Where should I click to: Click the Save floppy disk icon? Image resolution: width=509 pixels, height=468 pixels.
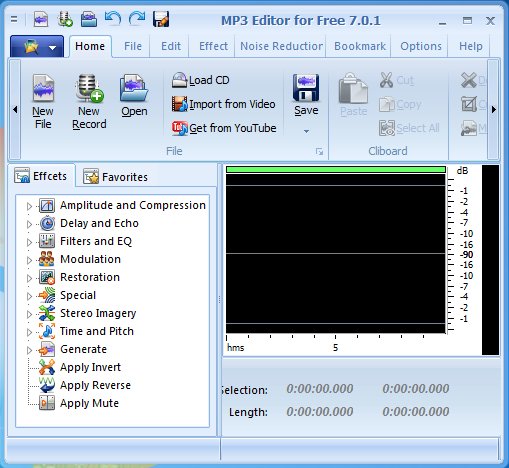[x=306, y=88]
